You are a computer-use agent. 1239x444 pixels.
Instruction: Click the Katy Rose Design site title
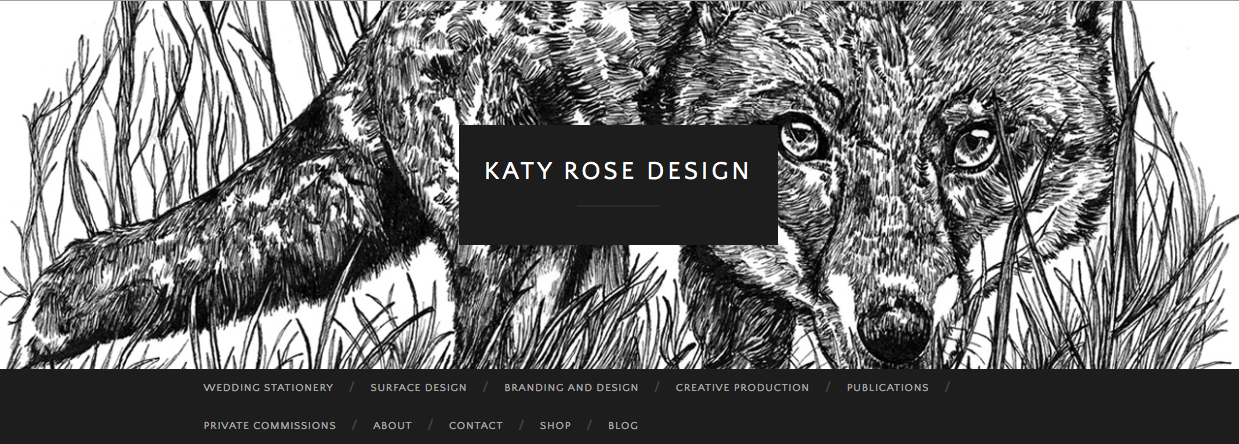pos(617,171)
